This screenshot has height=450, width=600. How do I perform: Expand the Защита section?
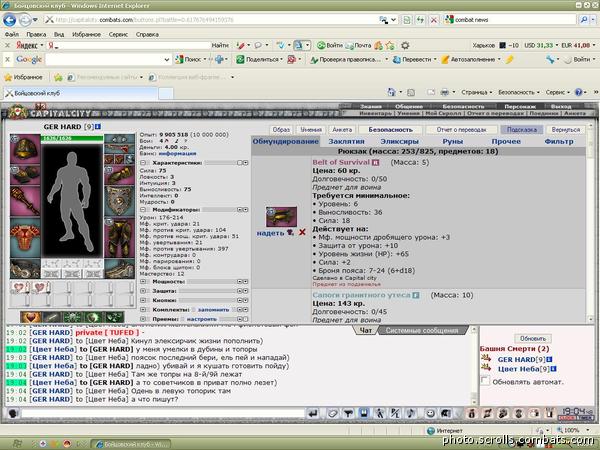tap(143, 291)
